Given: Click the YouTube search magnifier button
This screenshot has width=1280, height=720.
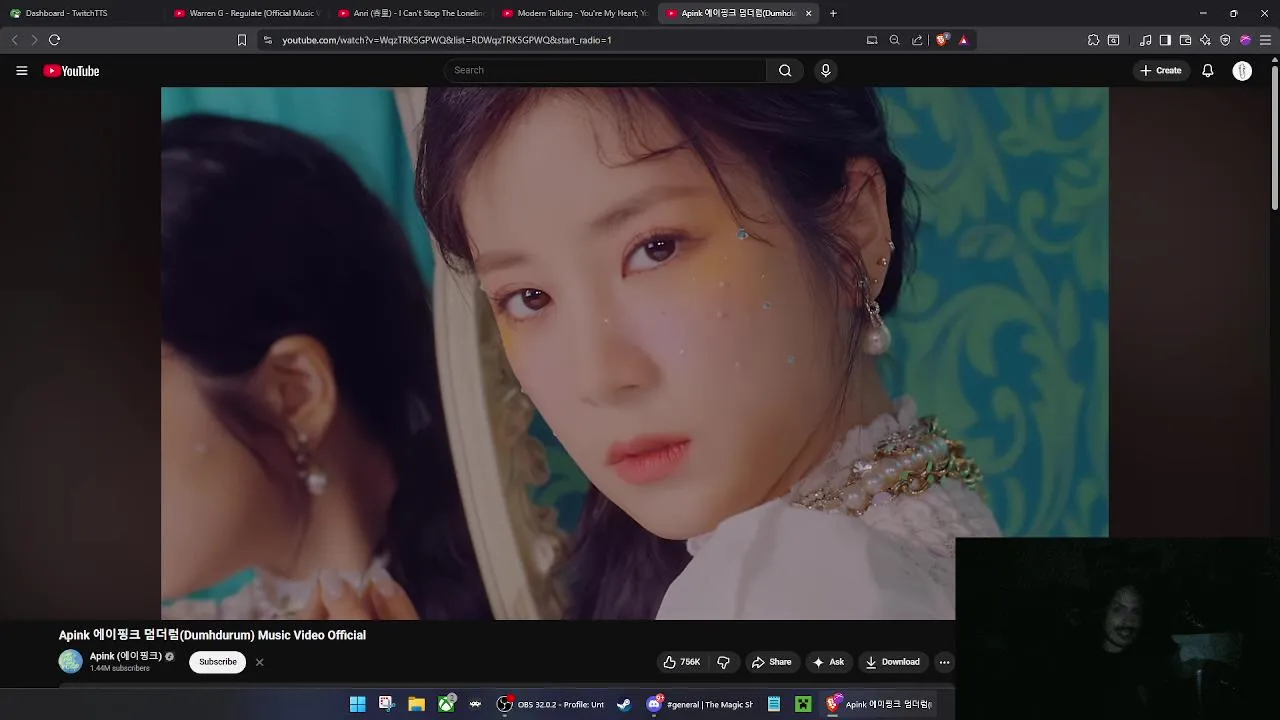Looking at the screenshot, I should [785, 70].
